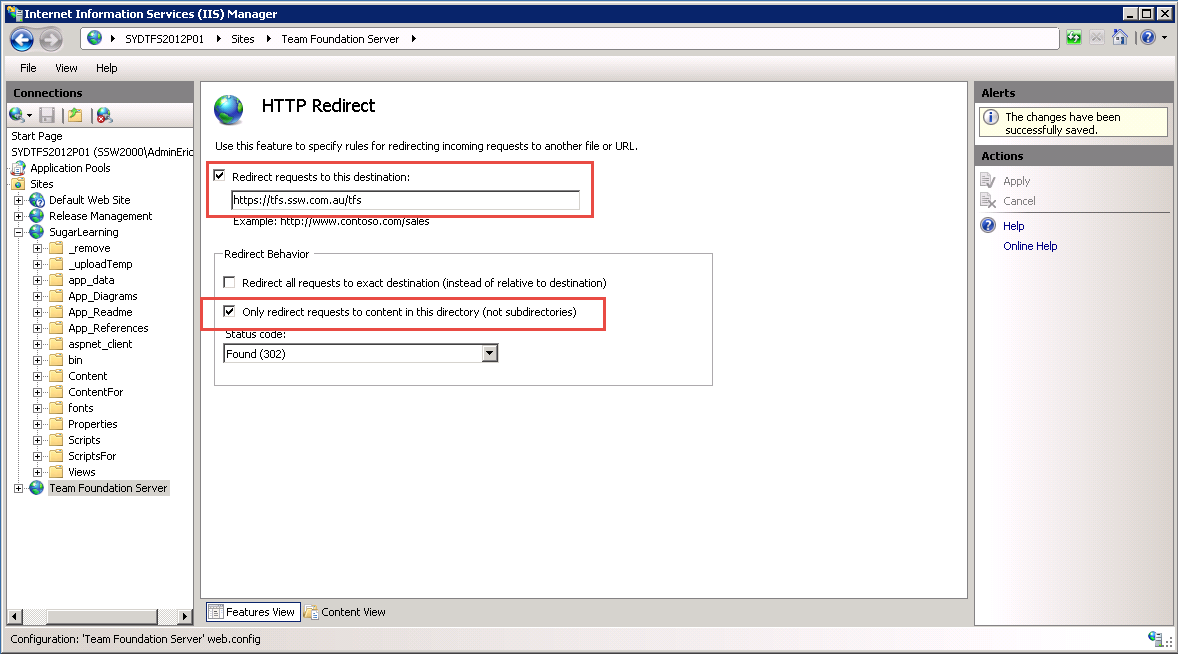
Task: Go to Home via house icon
Action: pyautogui.click(x=1120, y=38)
